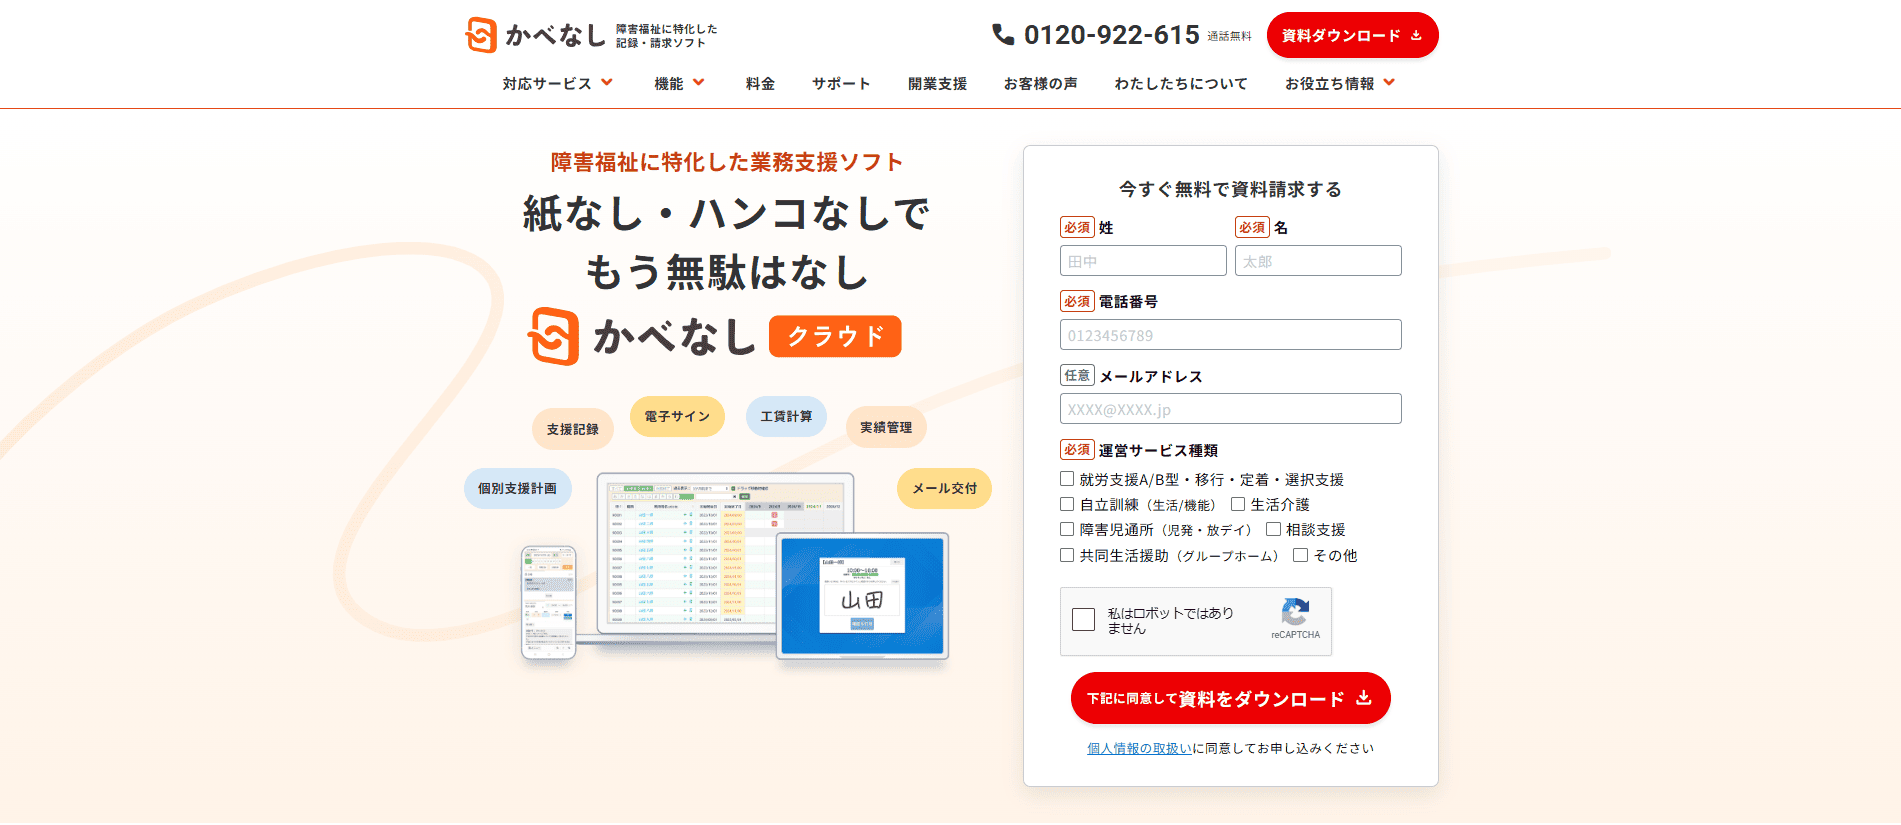Click the 支援記録 feature bubble

point(573,429)
